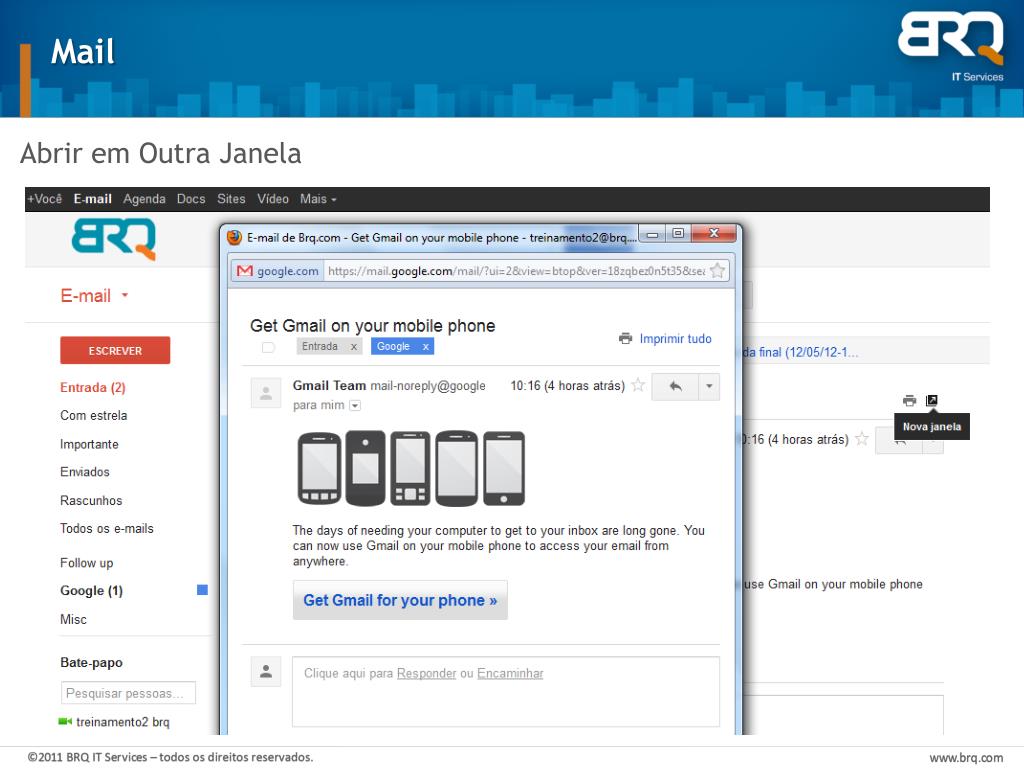This screenshot has height=768, width=1024.
Task: Remove the Entrada label with its x
Action: [x=354, y=347]
